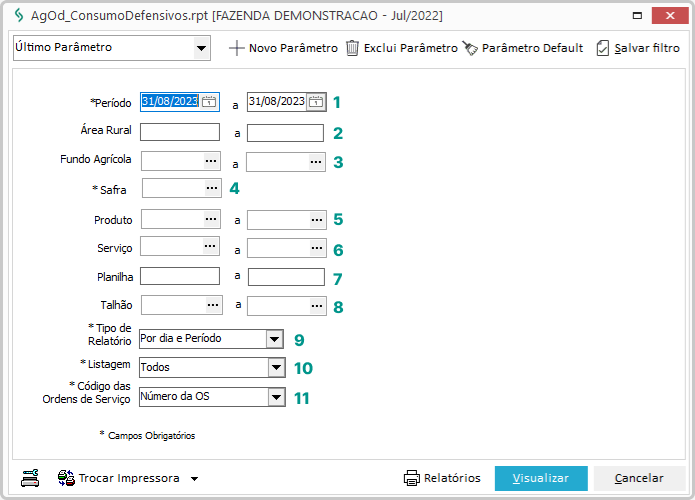695x500 pixels.
Task: Click the Relatórios printer icon
Action: click(412, 478)
